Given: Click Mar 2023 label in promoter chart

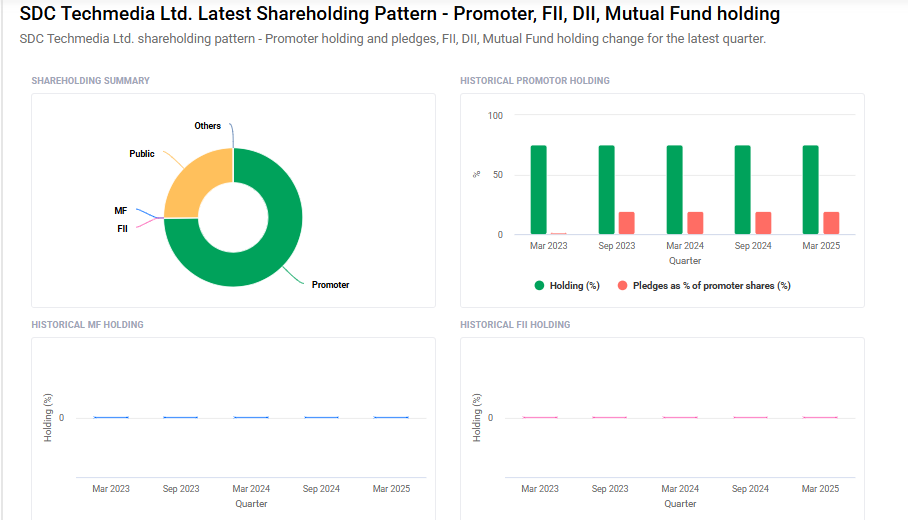Looking at the screenshot, I should pos(548,246).
